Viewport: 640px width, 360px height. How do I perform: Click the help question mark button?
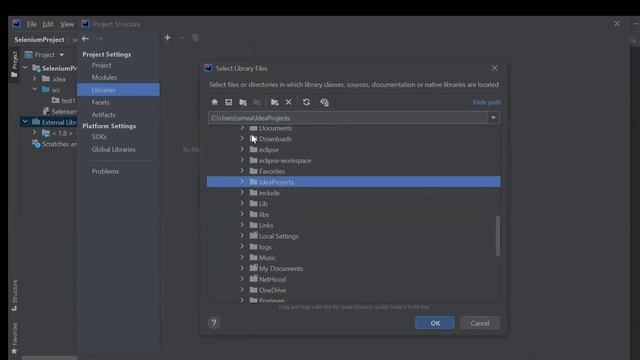click(x=214, y=323)
